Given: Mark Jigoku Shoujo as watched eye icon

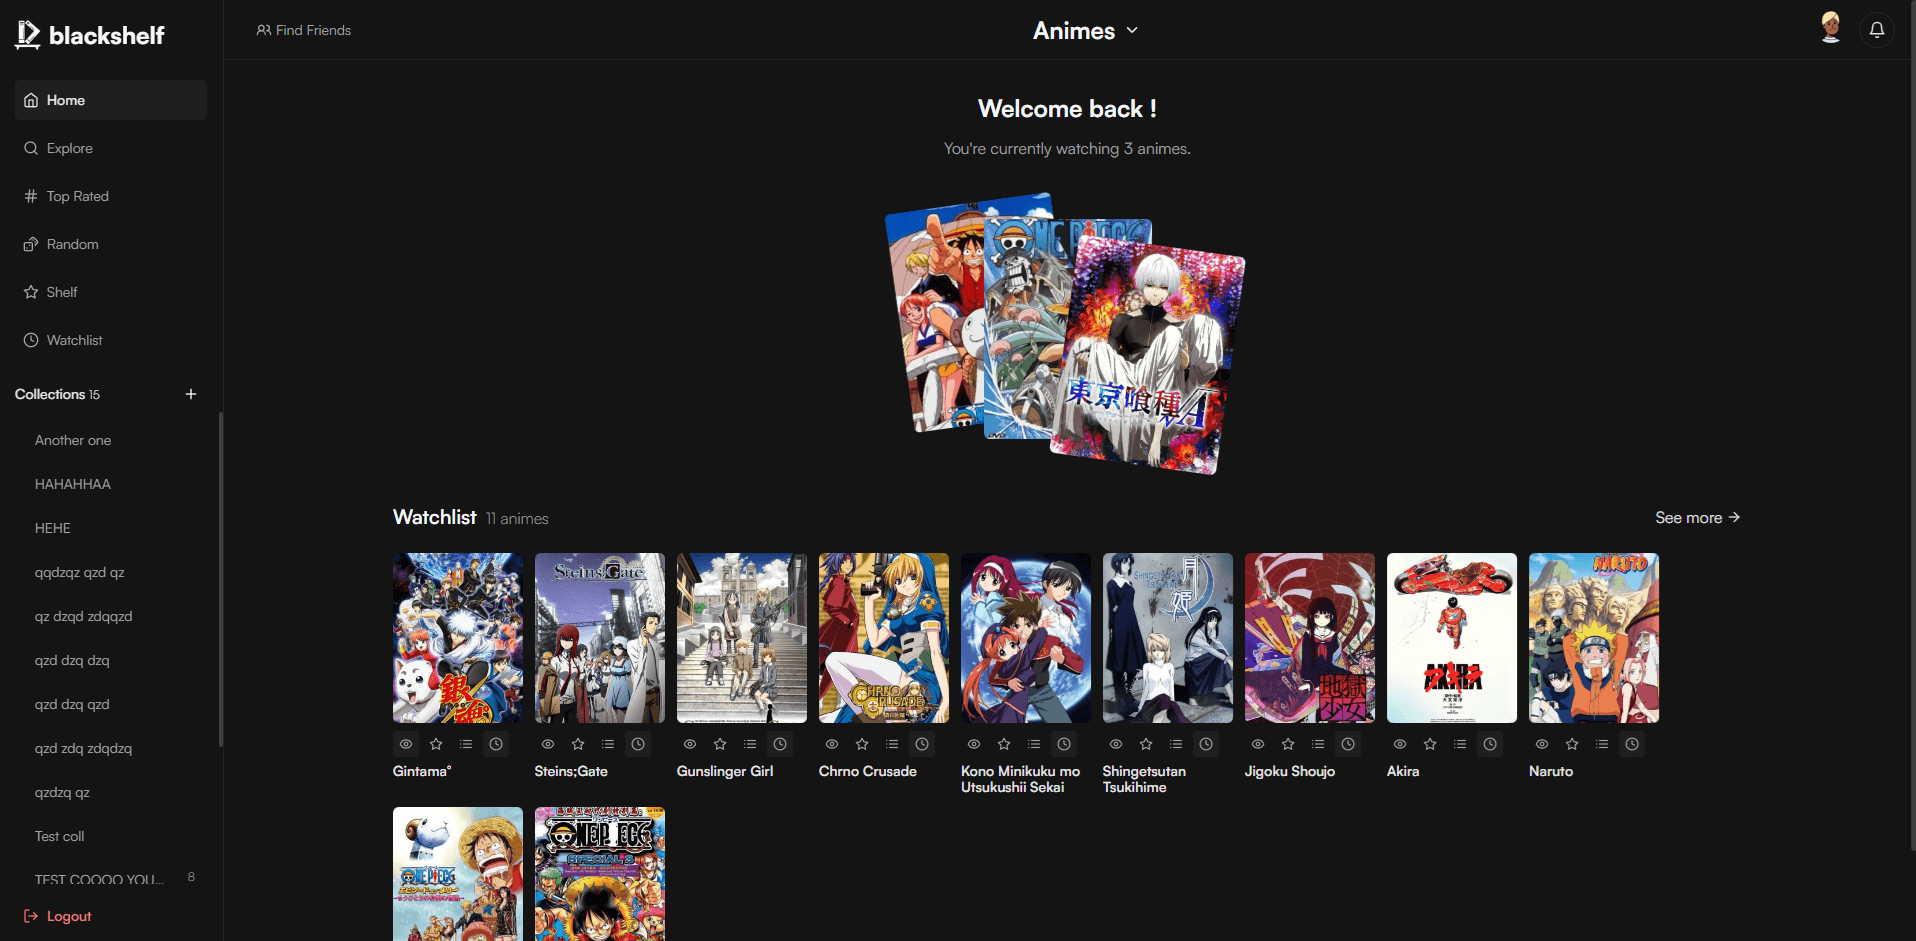Looking at the screenshot, I should (x=1258, y=744).
